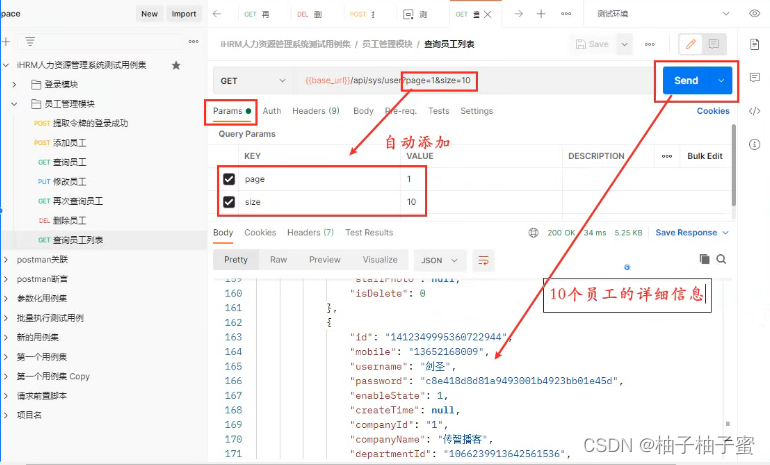
Task: Click the Send button
Action: (686, 81)
